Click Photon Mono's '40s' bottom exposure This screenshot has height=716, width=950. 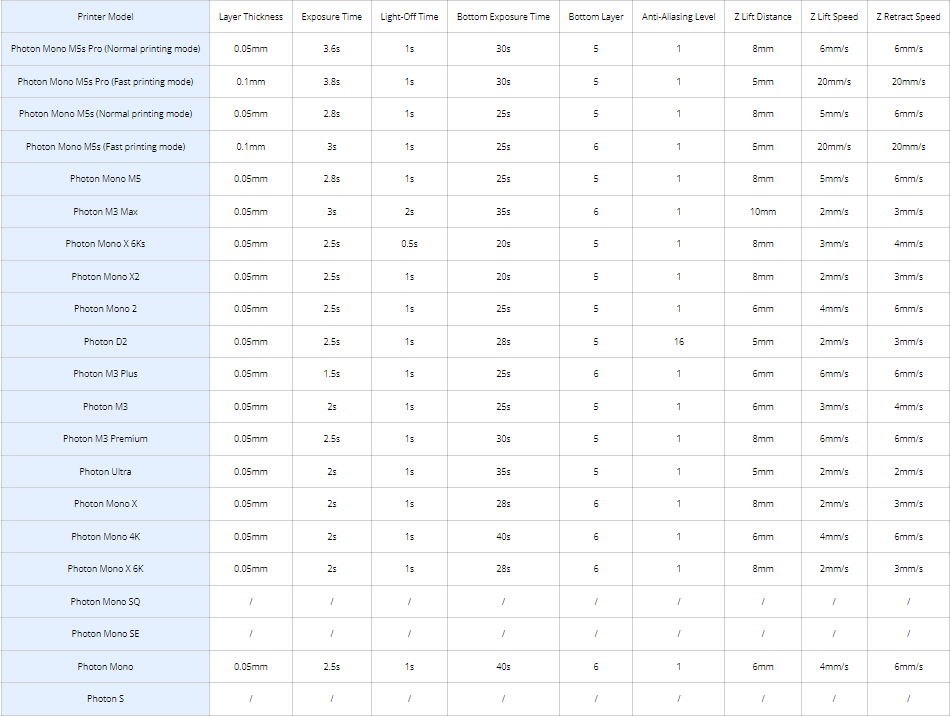[x=503, y=666]
